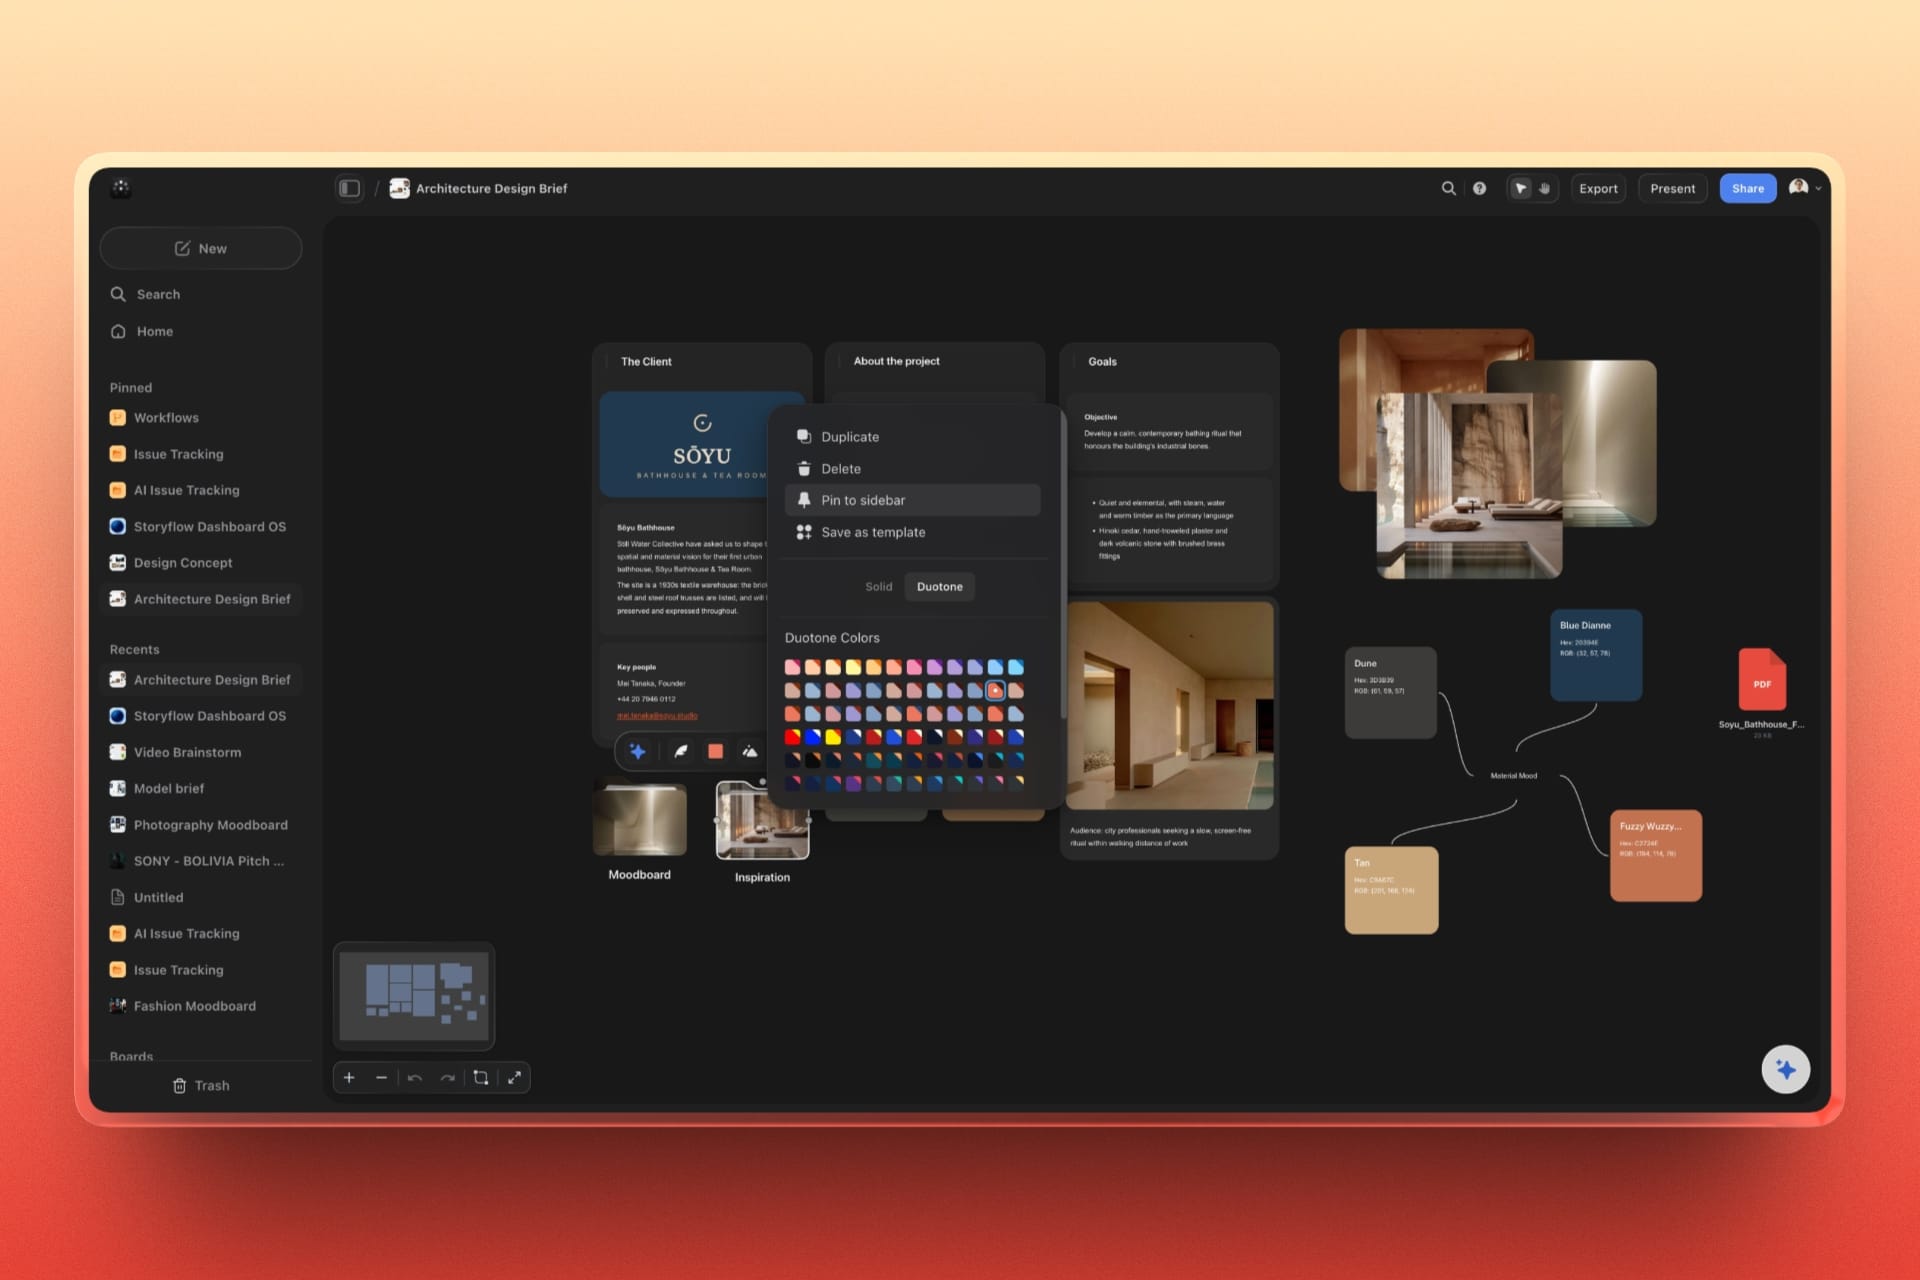Viewport: 1920px width, 1280px height.
Task: Click the app logo in top left
Action: [121, 187]
